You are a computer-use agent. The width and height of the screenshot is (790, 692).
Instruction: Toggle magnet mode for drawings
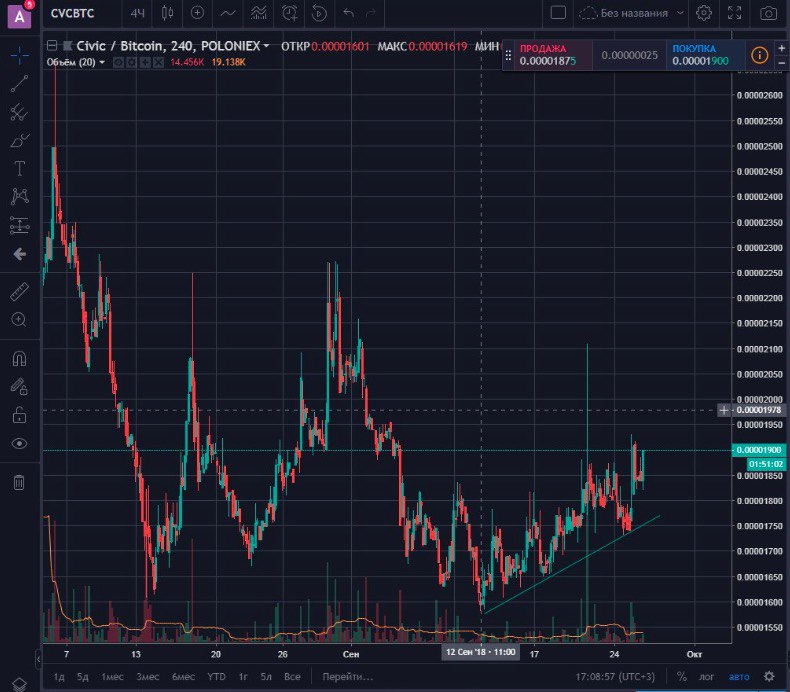[19, 358]
